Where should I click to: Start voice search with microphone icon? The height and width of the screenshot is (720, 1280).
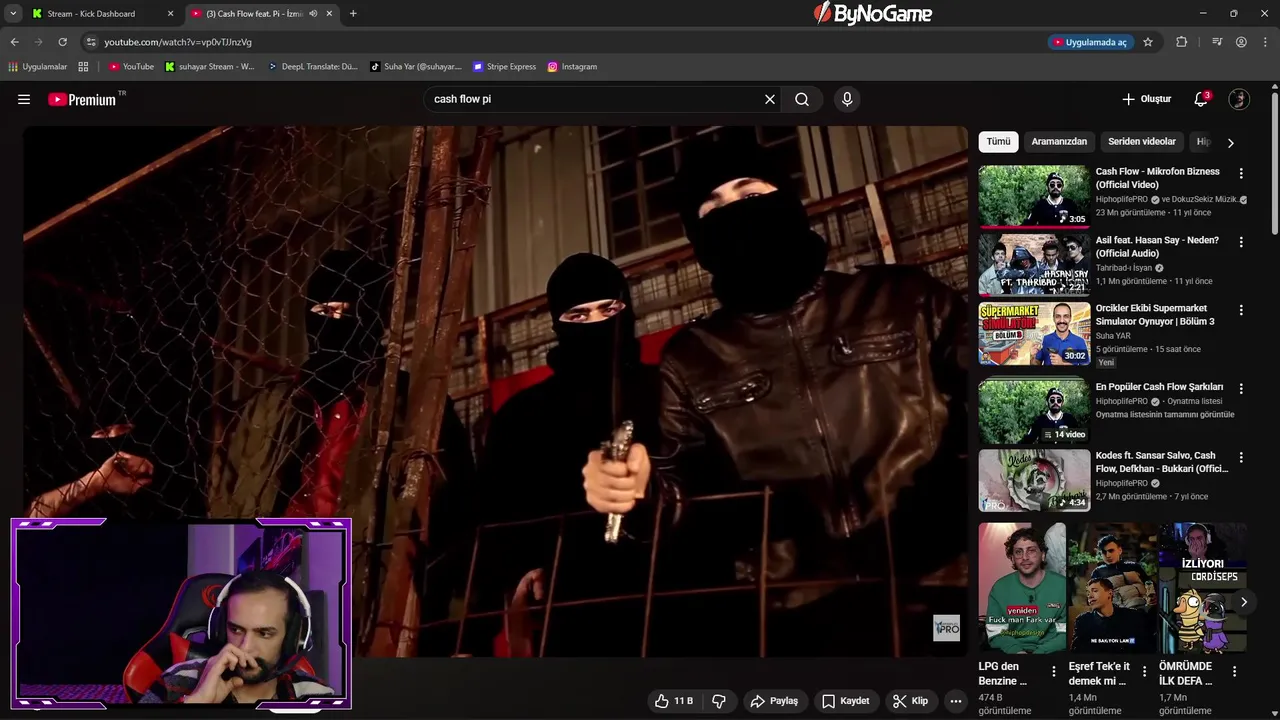coord(847,99)
